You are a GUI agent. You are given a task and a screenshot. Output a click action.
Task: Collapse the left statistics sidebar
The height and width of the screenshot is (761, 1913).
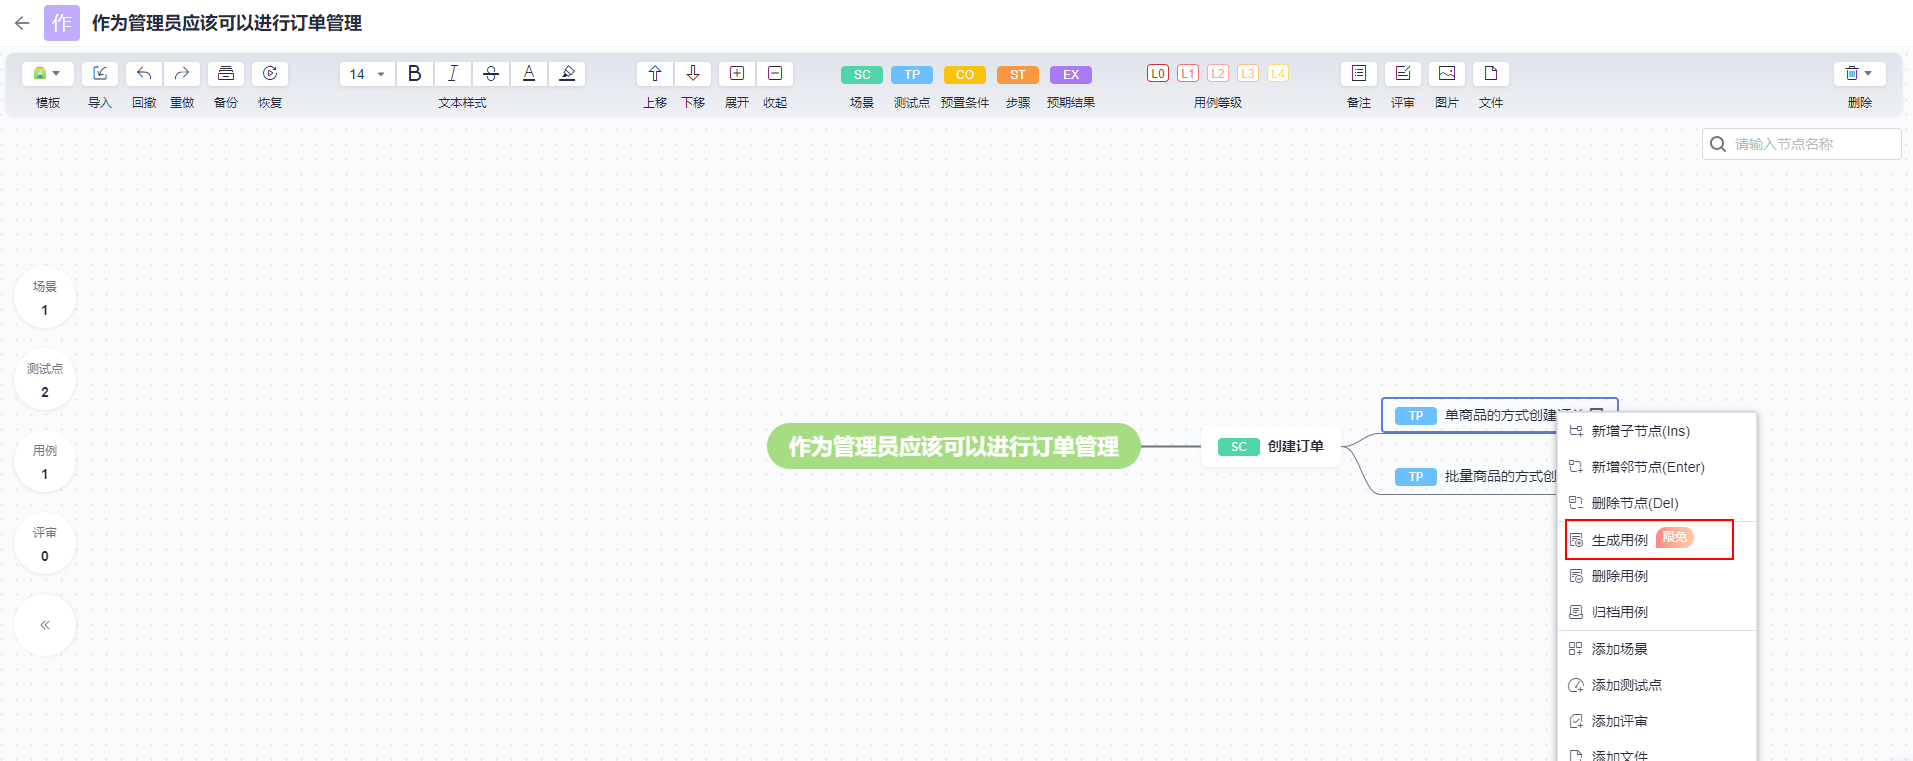pos(45,625)
